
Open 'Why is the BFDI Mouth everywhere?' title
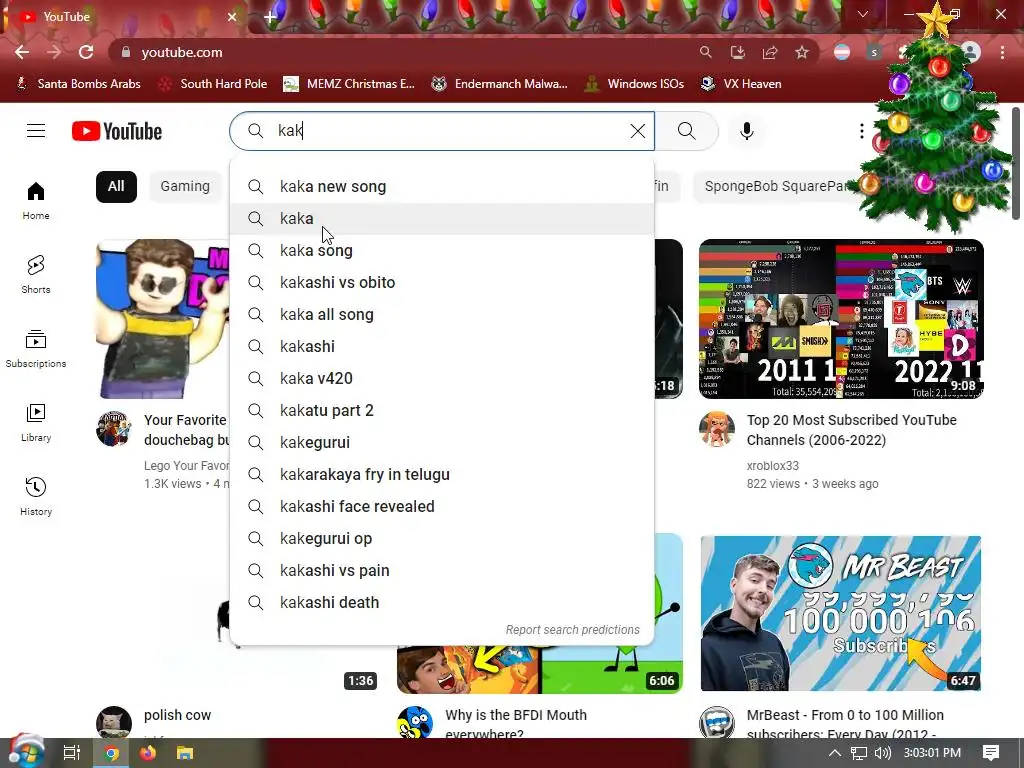click(x=516, y=724)
